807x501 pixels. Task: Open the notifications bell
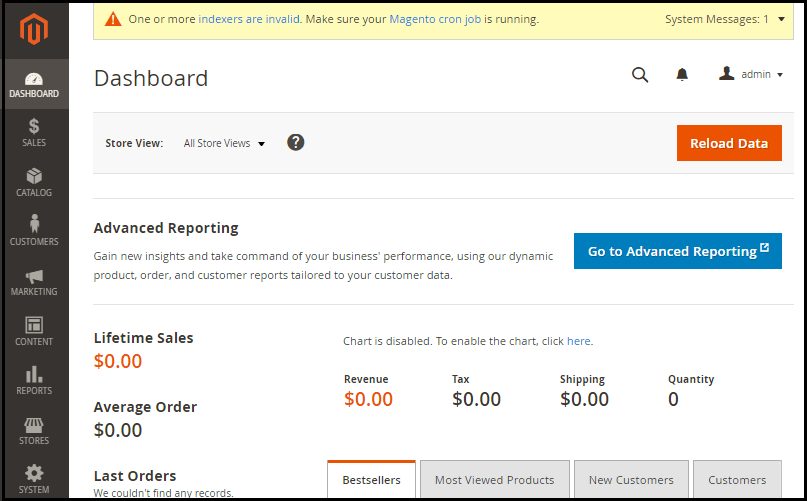(x=682, y=75)
